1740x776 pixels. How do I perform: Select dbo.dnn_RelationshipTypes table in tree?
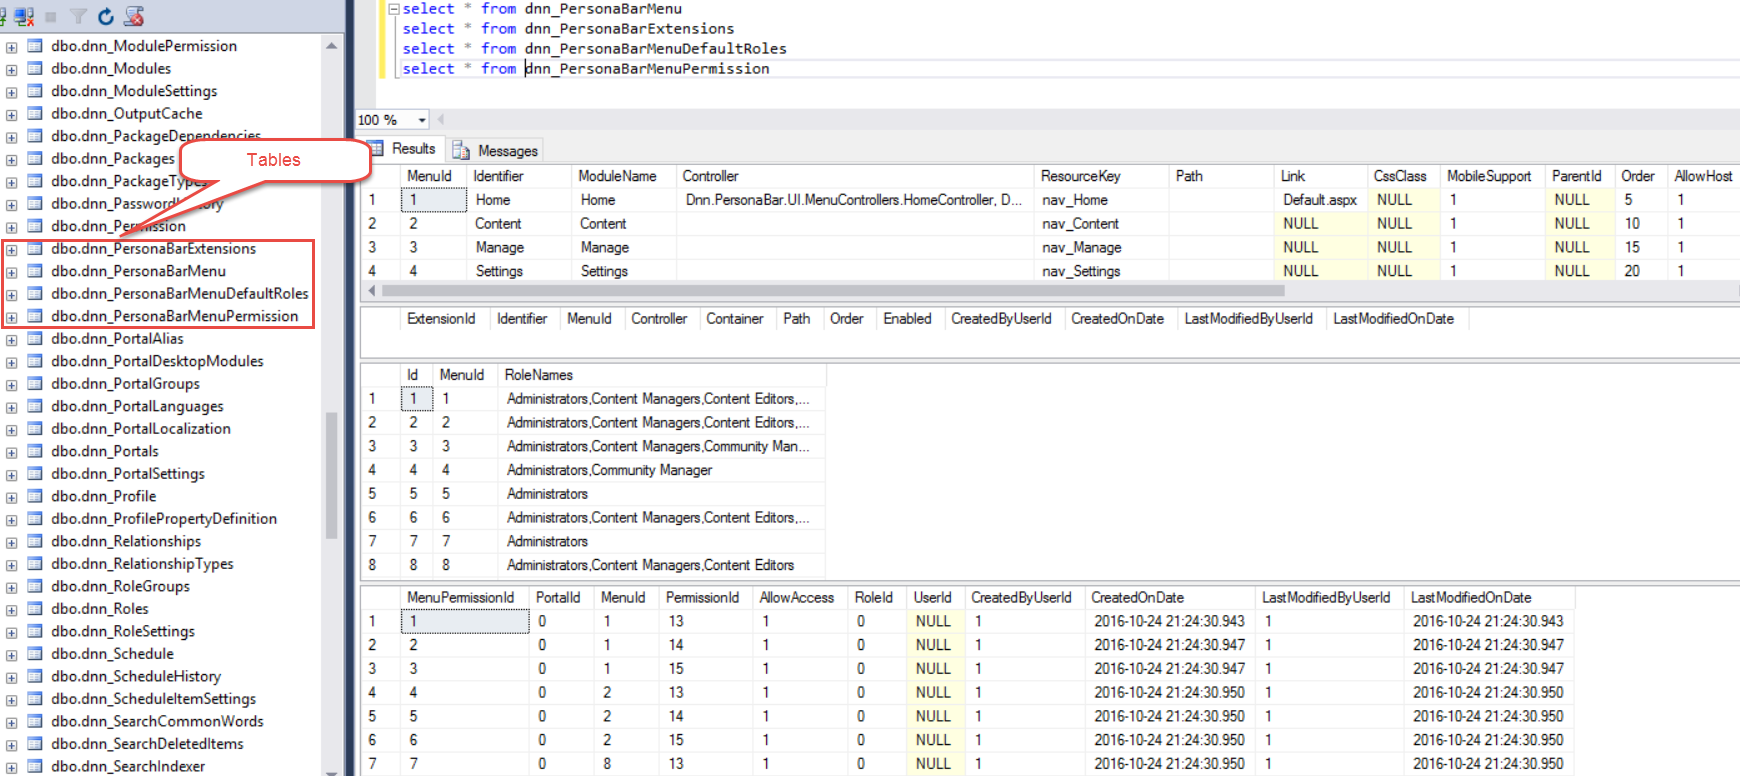click(x=142, y=563)
